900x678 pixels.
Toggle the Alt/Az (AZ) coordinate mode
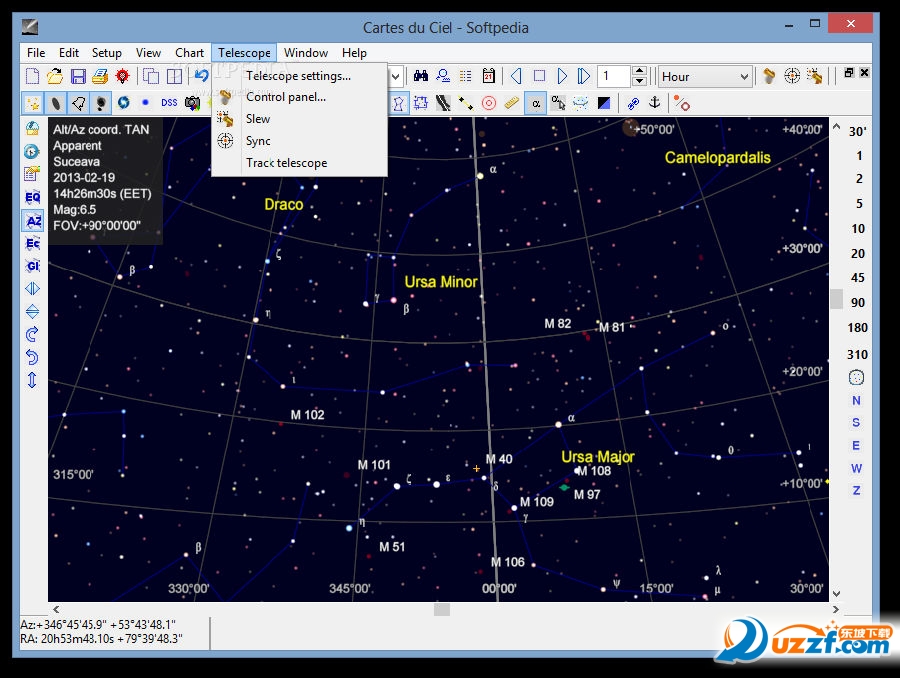32,220
